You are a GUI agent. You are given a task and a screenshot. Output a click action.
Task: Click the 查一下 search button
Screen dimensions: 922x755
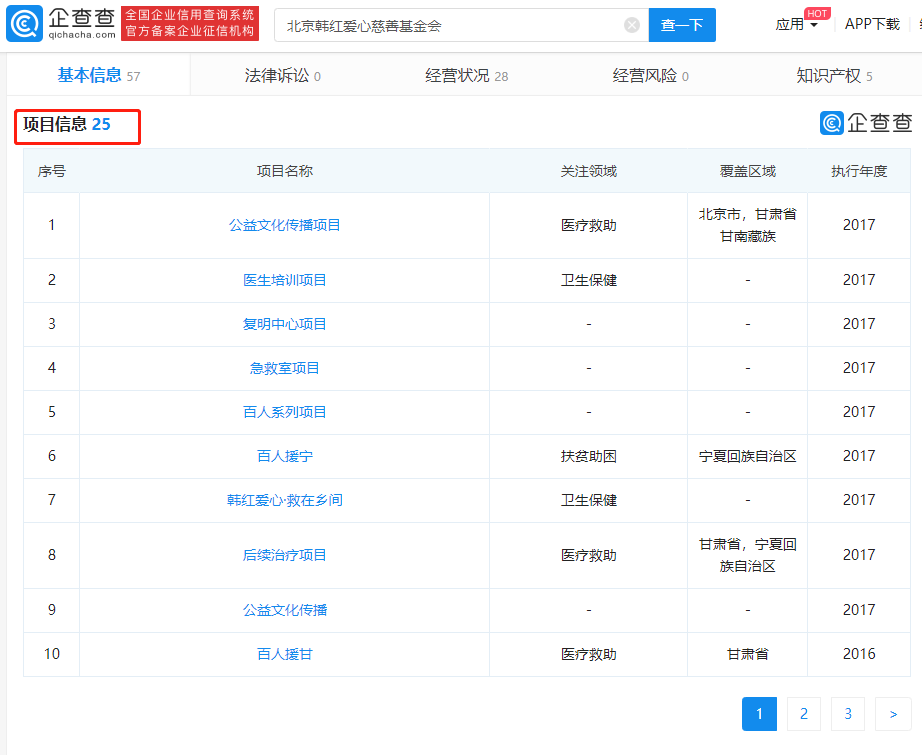pyautogui.click(x=682, y=25)
